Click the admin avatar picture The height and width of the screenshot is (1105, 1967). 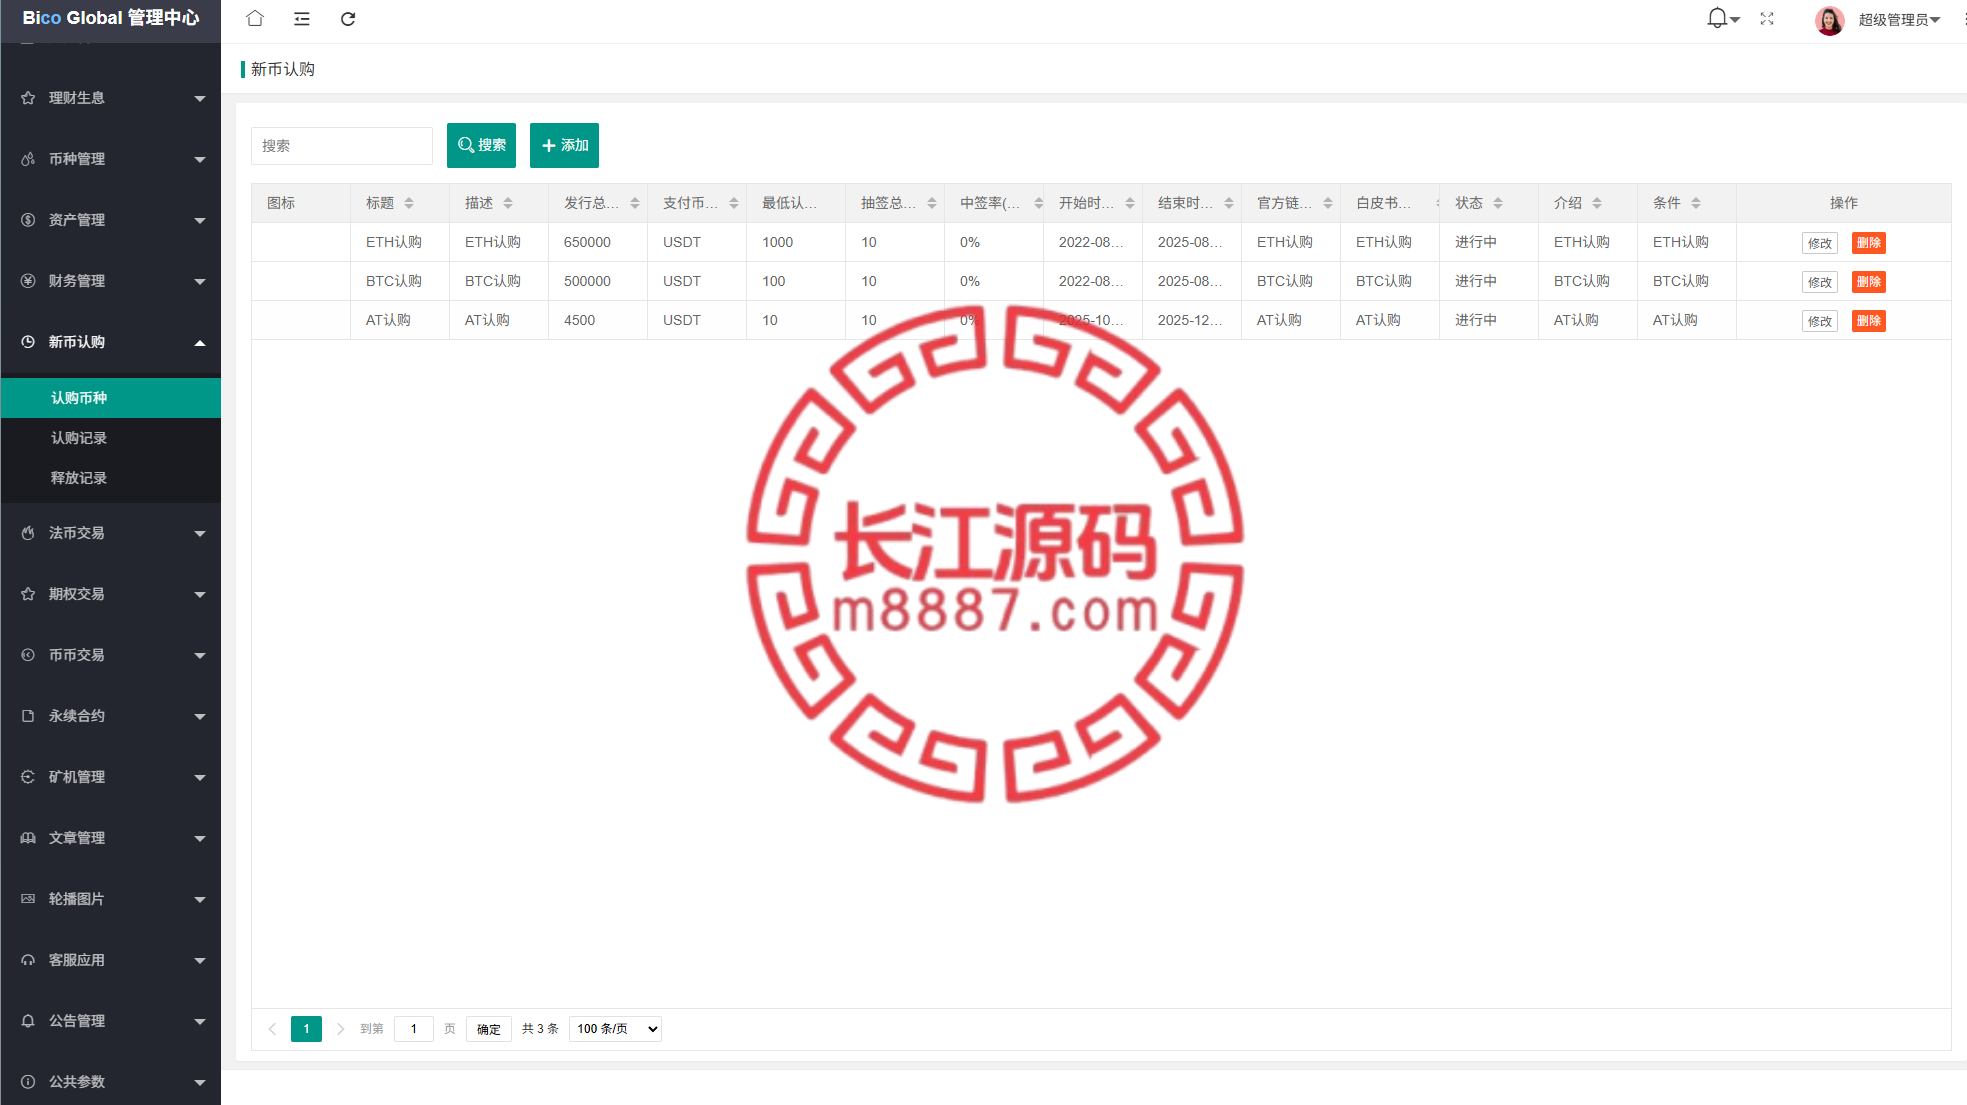coord(1830,20)
